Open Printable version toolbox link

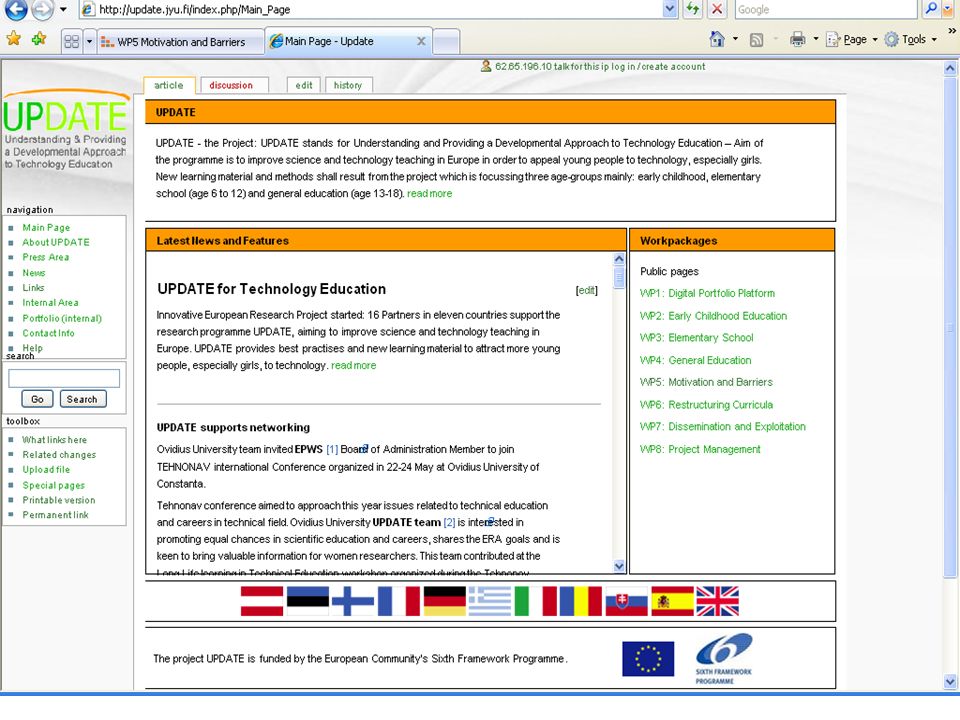[x=59, y=500]
